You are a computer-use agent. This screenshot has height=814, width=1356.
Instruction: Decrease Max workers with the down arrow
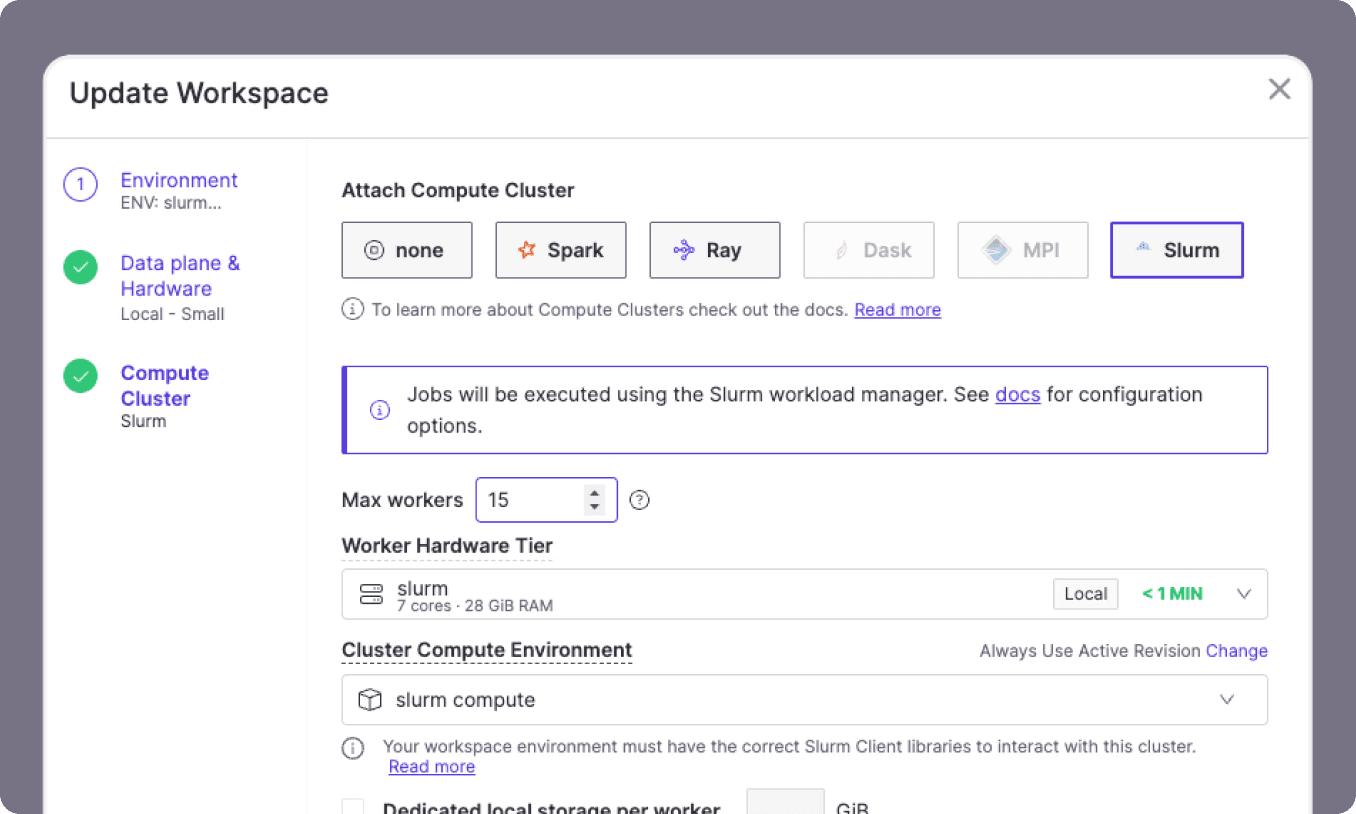click(595, 507)
